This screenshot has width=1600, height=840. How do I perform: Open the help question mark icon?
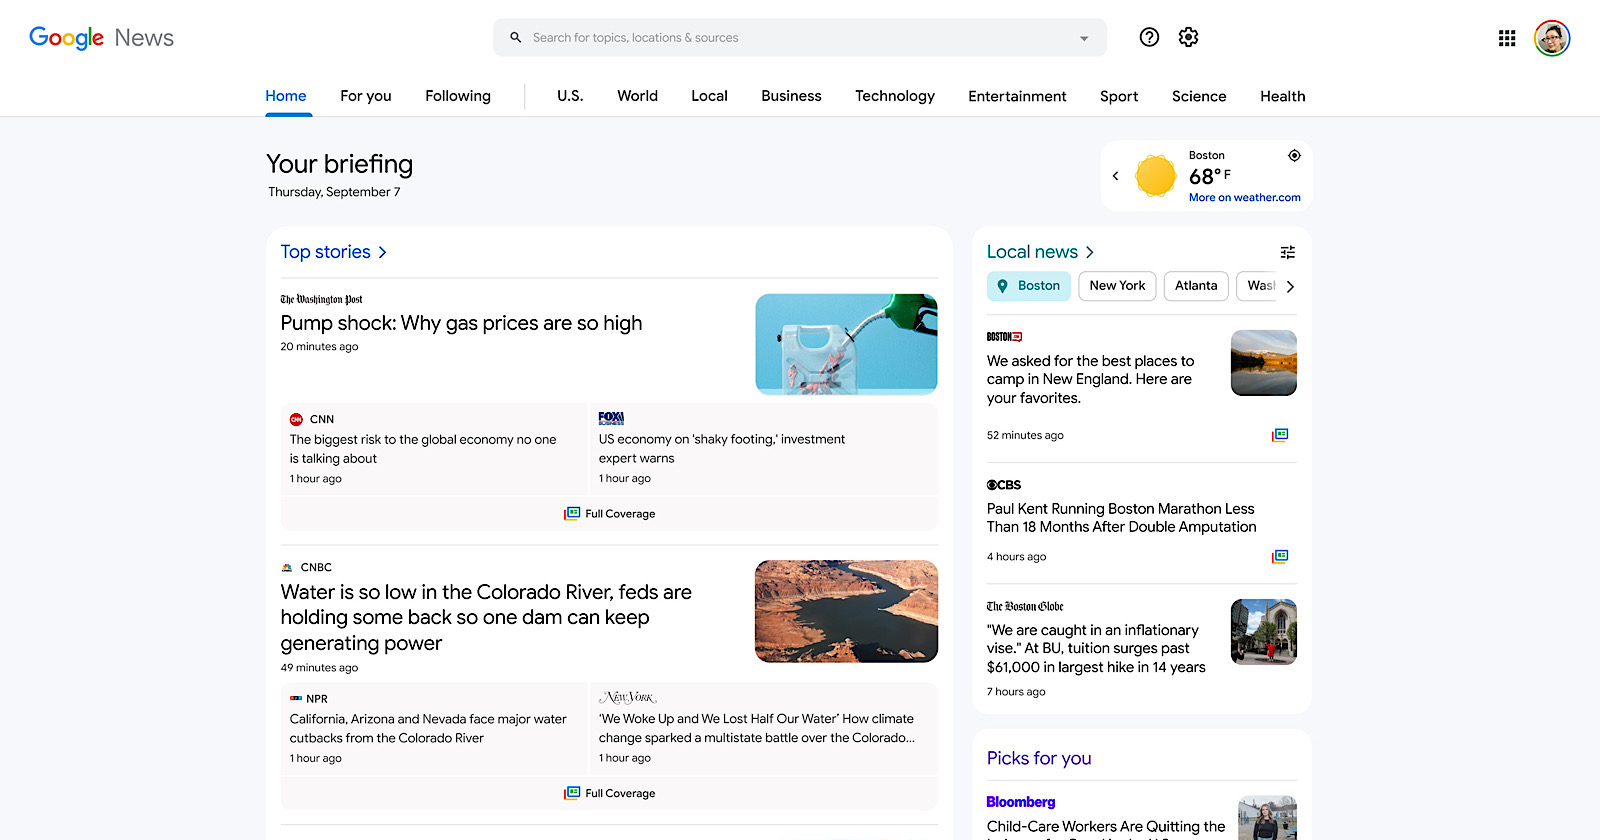pos(1149,37)
